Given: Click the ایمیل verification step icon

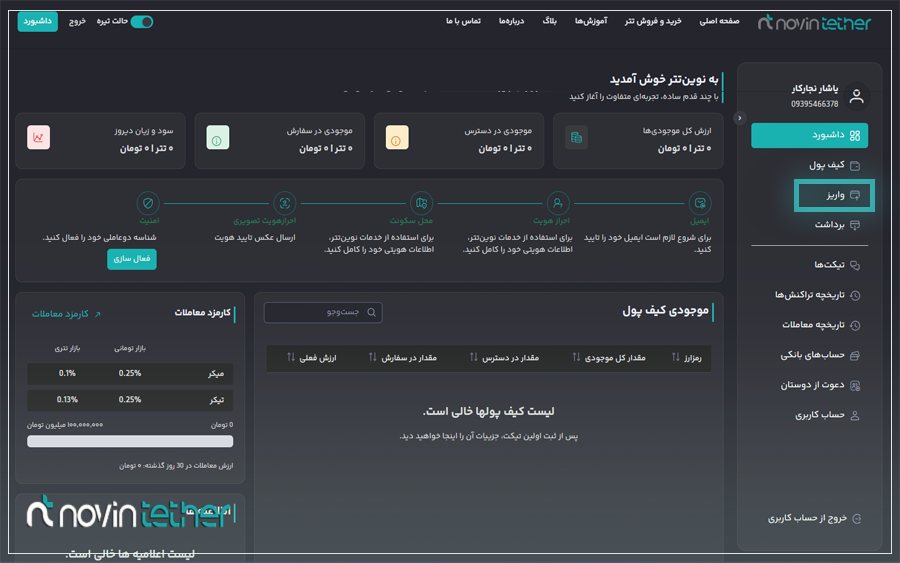Looking at the screenshot, I should pyautogui.click(x=700, y=203).
